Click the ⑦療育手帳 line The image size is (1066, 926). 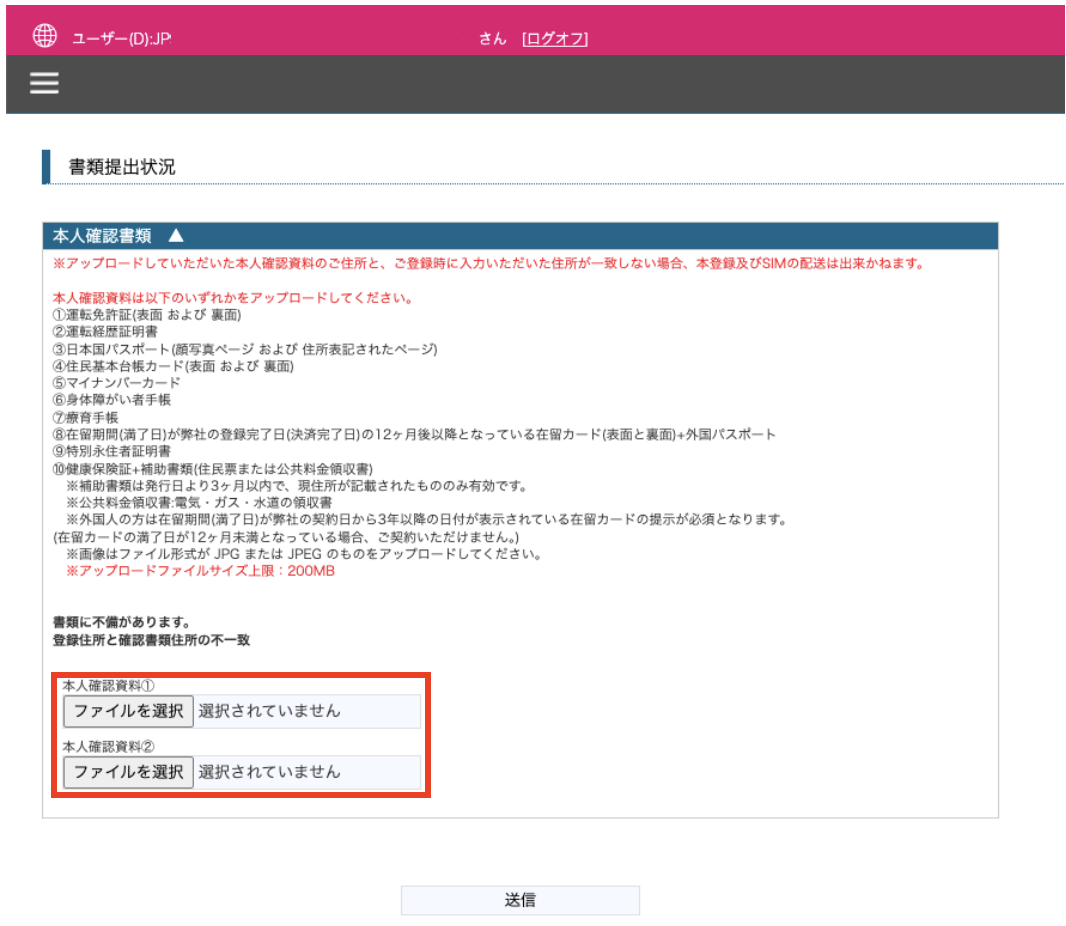coord(85,417)
